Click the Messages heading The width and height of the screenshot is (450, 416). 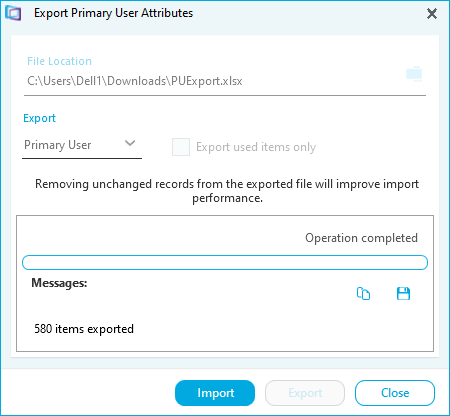click(59, 283)
